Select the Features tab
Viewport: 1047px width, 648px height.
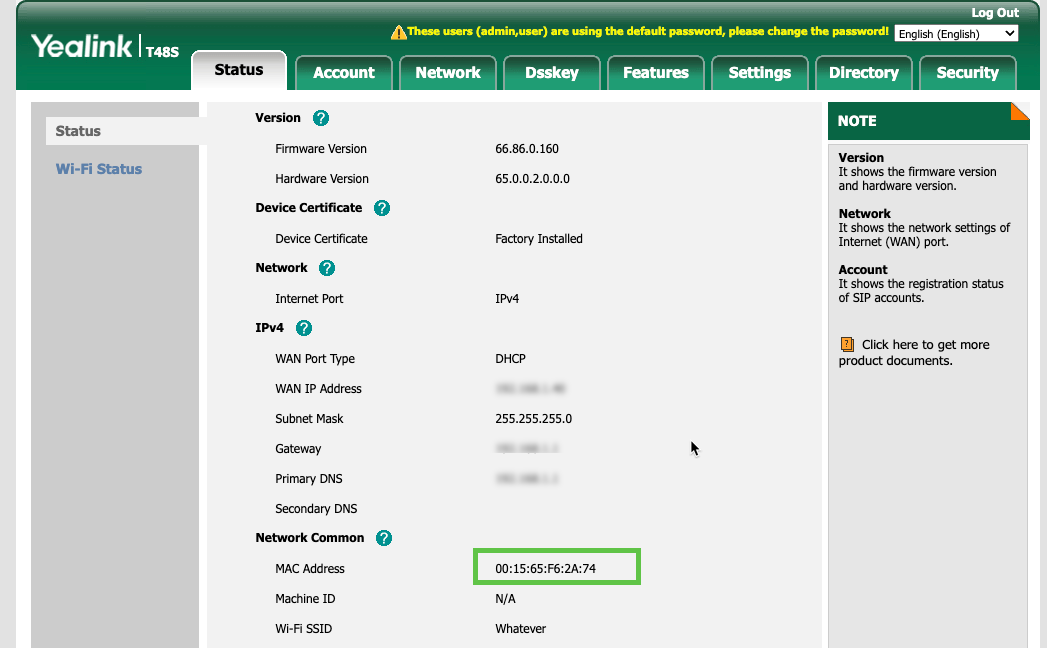655,73
